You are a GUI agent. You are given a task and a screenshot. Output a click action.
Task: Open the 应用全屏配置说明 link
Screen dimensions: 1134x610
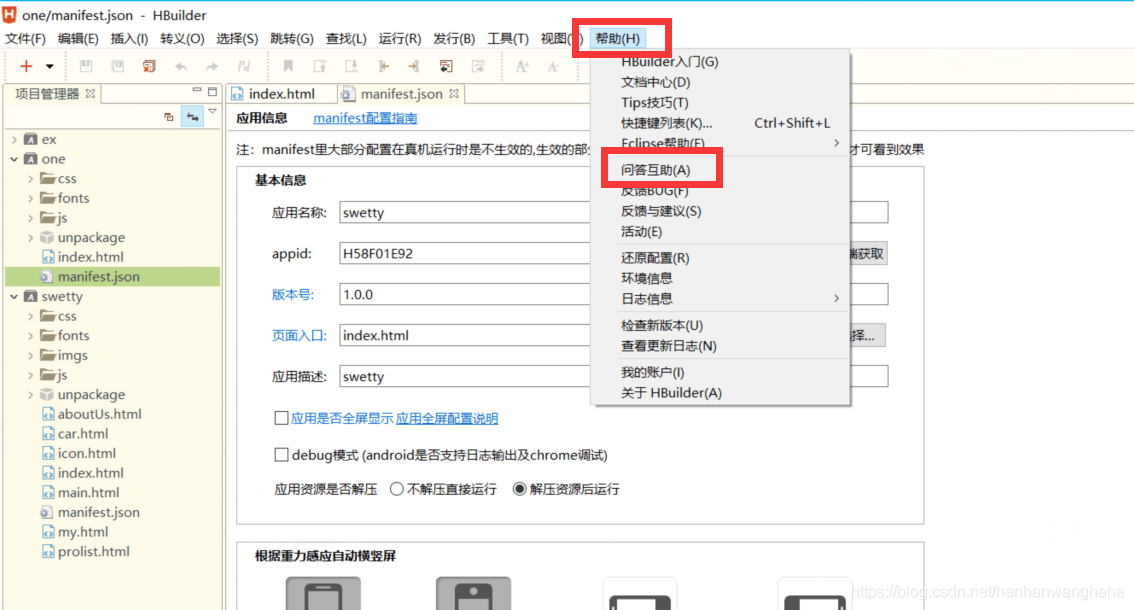[x=447, y=418]
